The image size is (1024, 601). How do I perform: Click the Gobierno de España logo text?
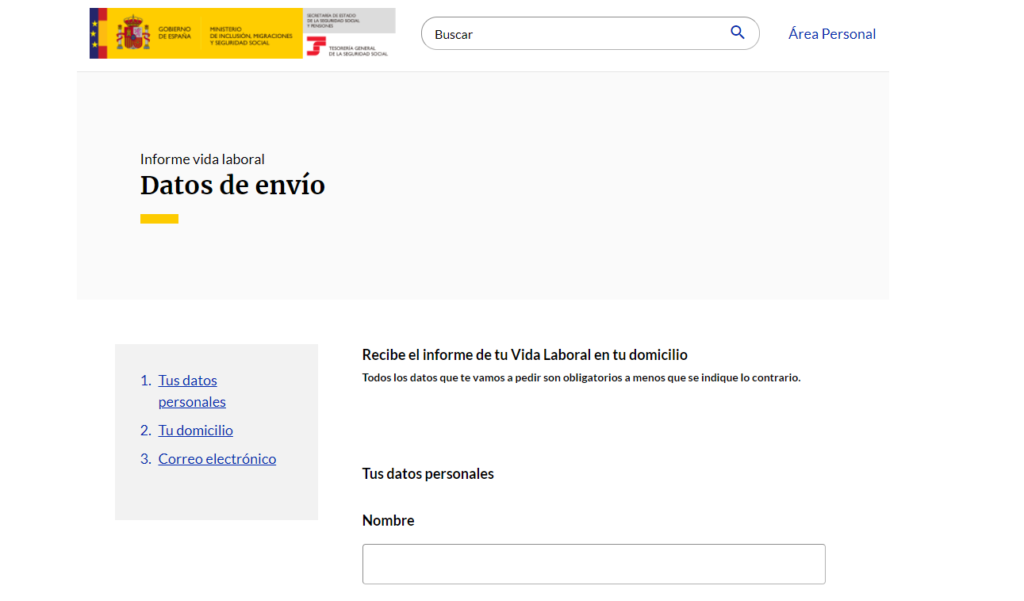pos(174,33)
